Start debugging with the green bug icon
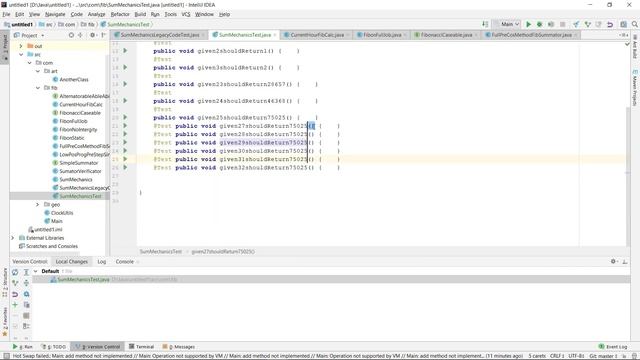The width and height of the screenshot is (640, 360). [x=539, y=24]
